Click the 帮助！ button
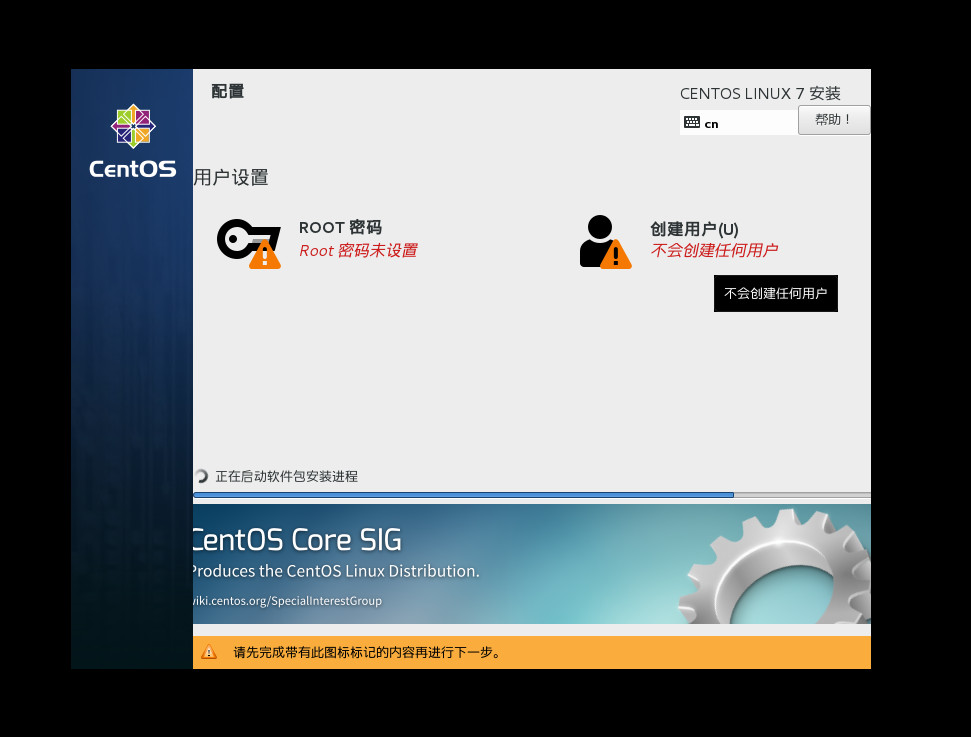 833,118
